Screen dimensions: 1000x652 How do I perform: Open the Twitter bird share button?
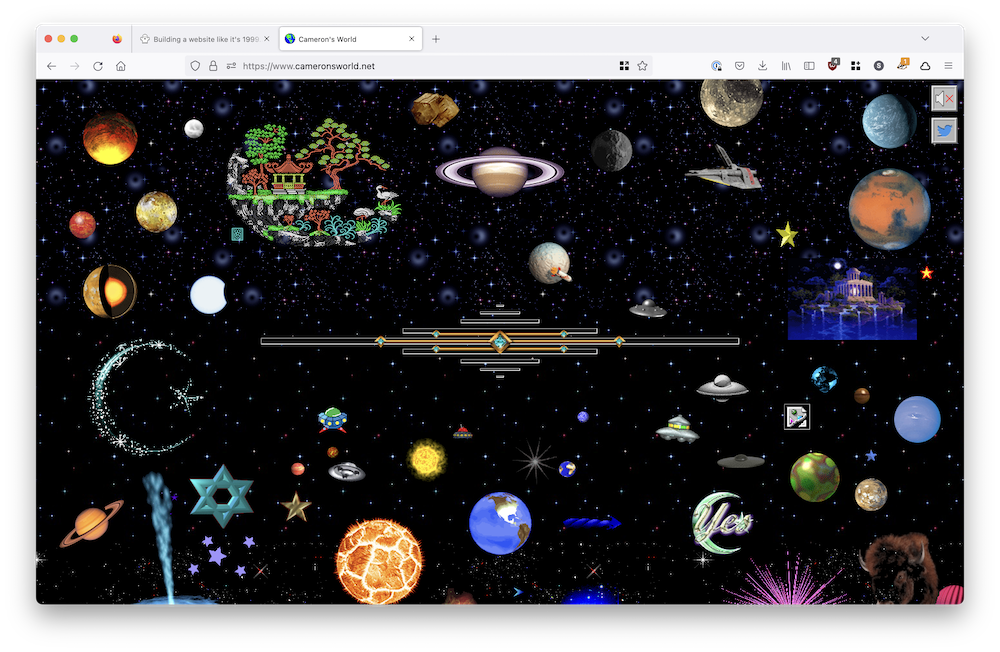[x=944, y=131]
